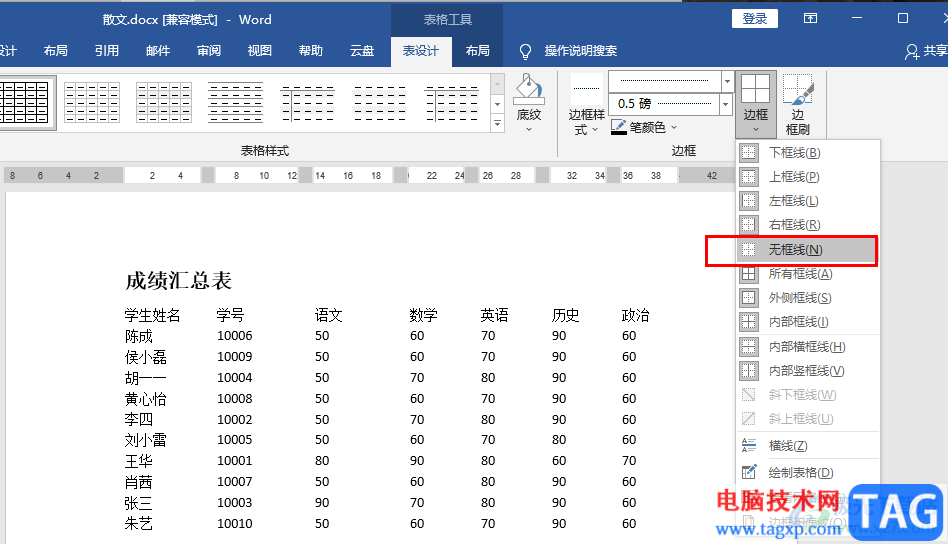
Task: Open the line style dropdown arrow
Action: tap(727, 80)
